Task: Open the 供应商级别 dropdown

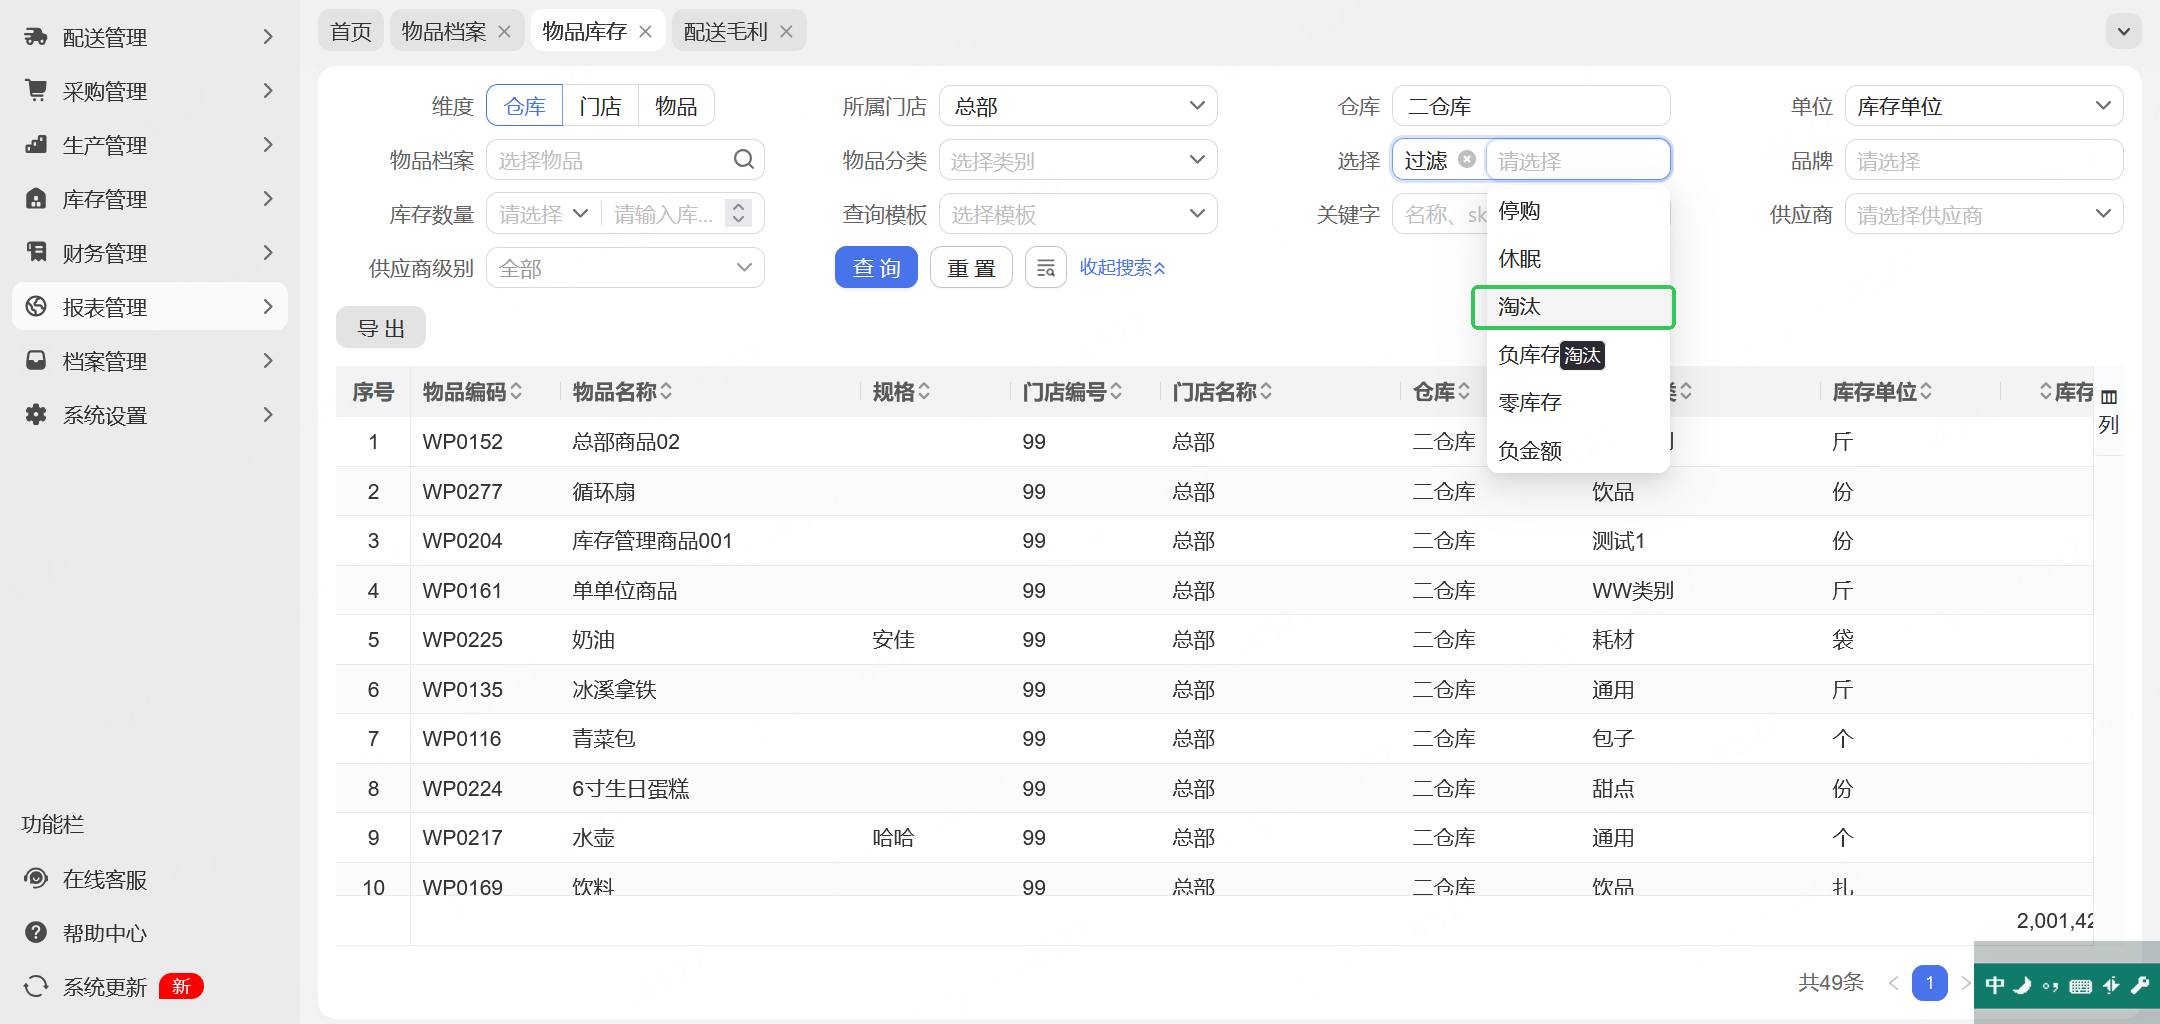Action: (626, 268)
